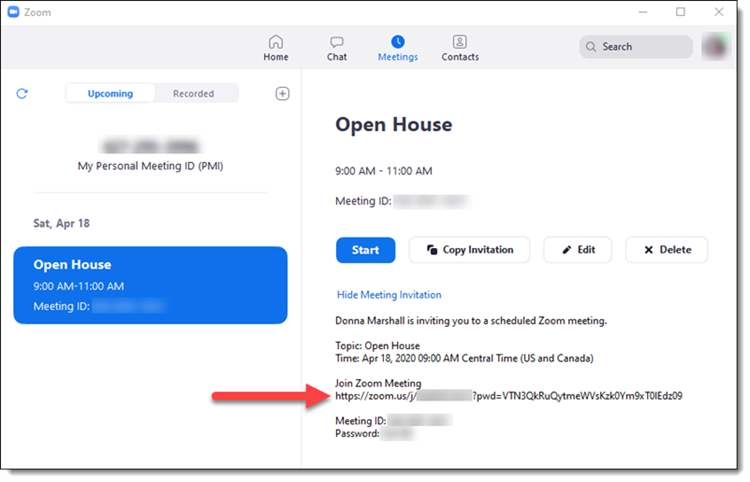Screen dimensions: 750x482
Task: Click the magnifier icon in Search
Action: [591, 47]
